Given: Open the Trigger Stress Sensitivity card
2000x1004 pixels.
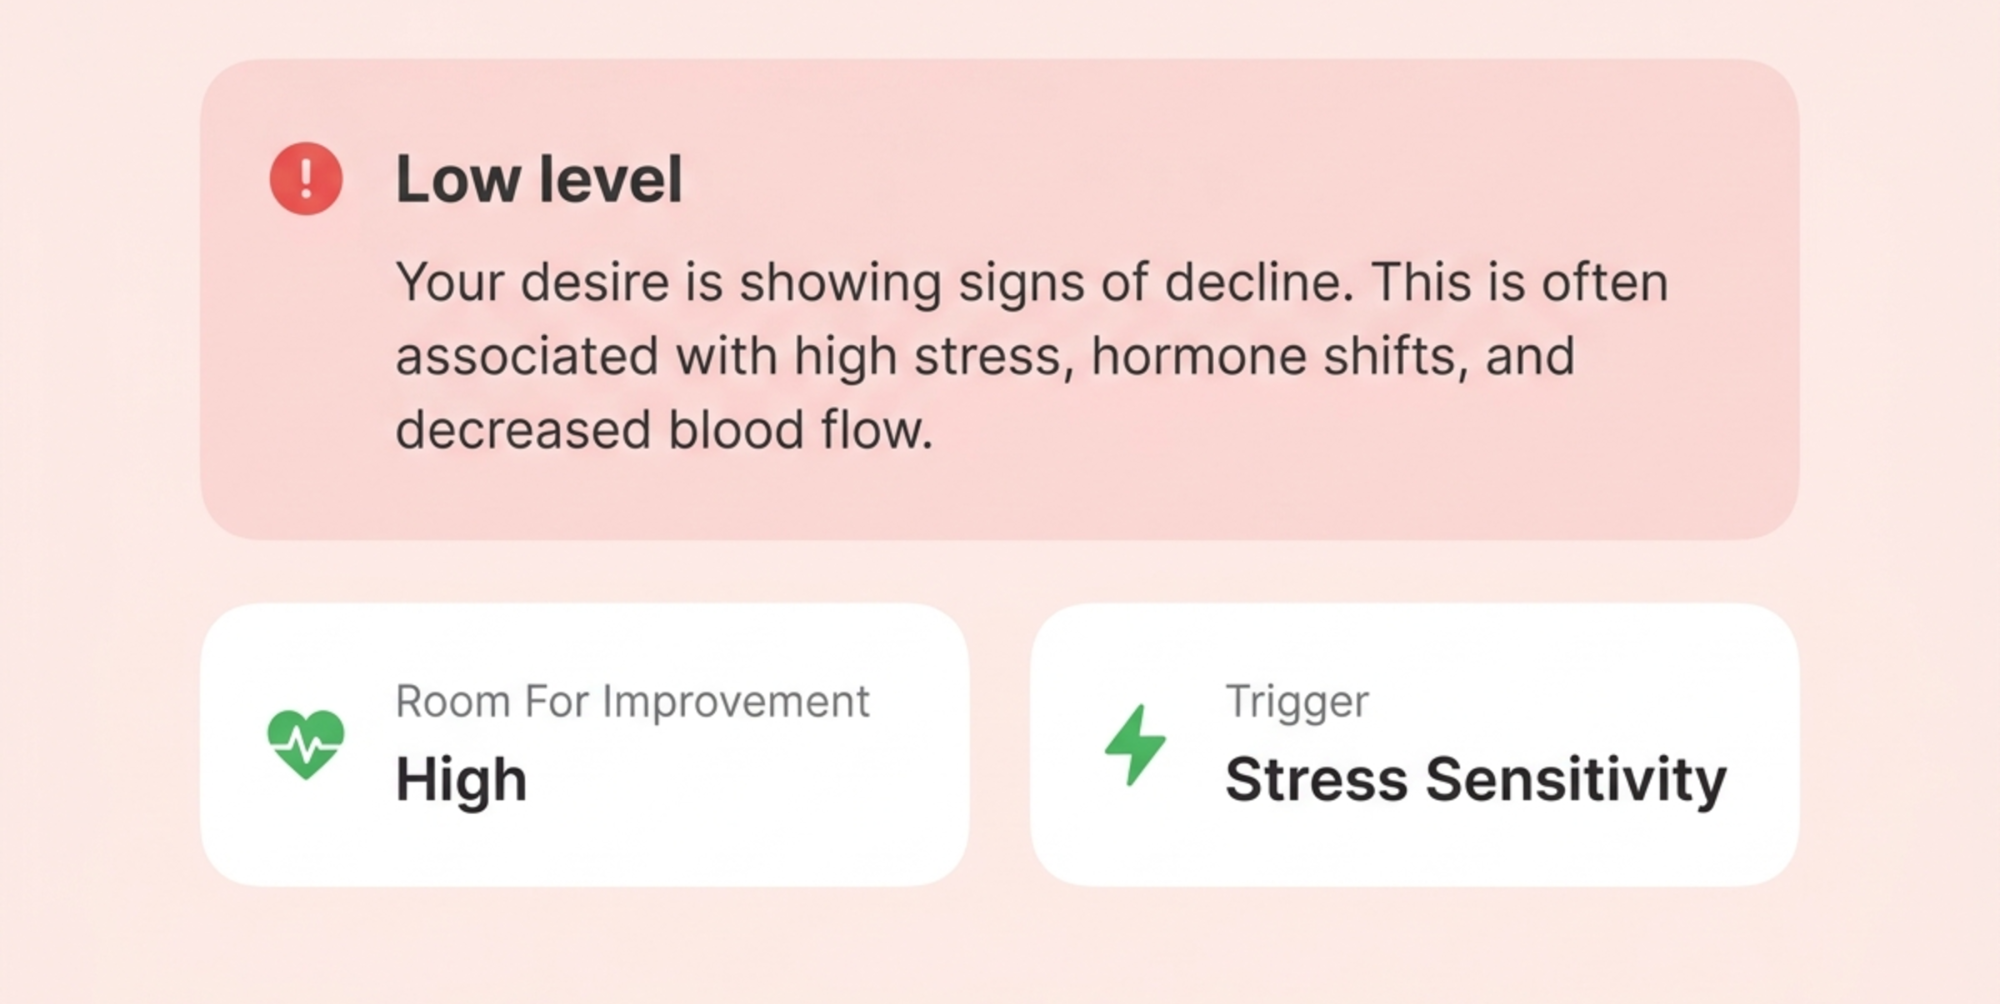Looking at the screenshot, I should (1415, 744).
